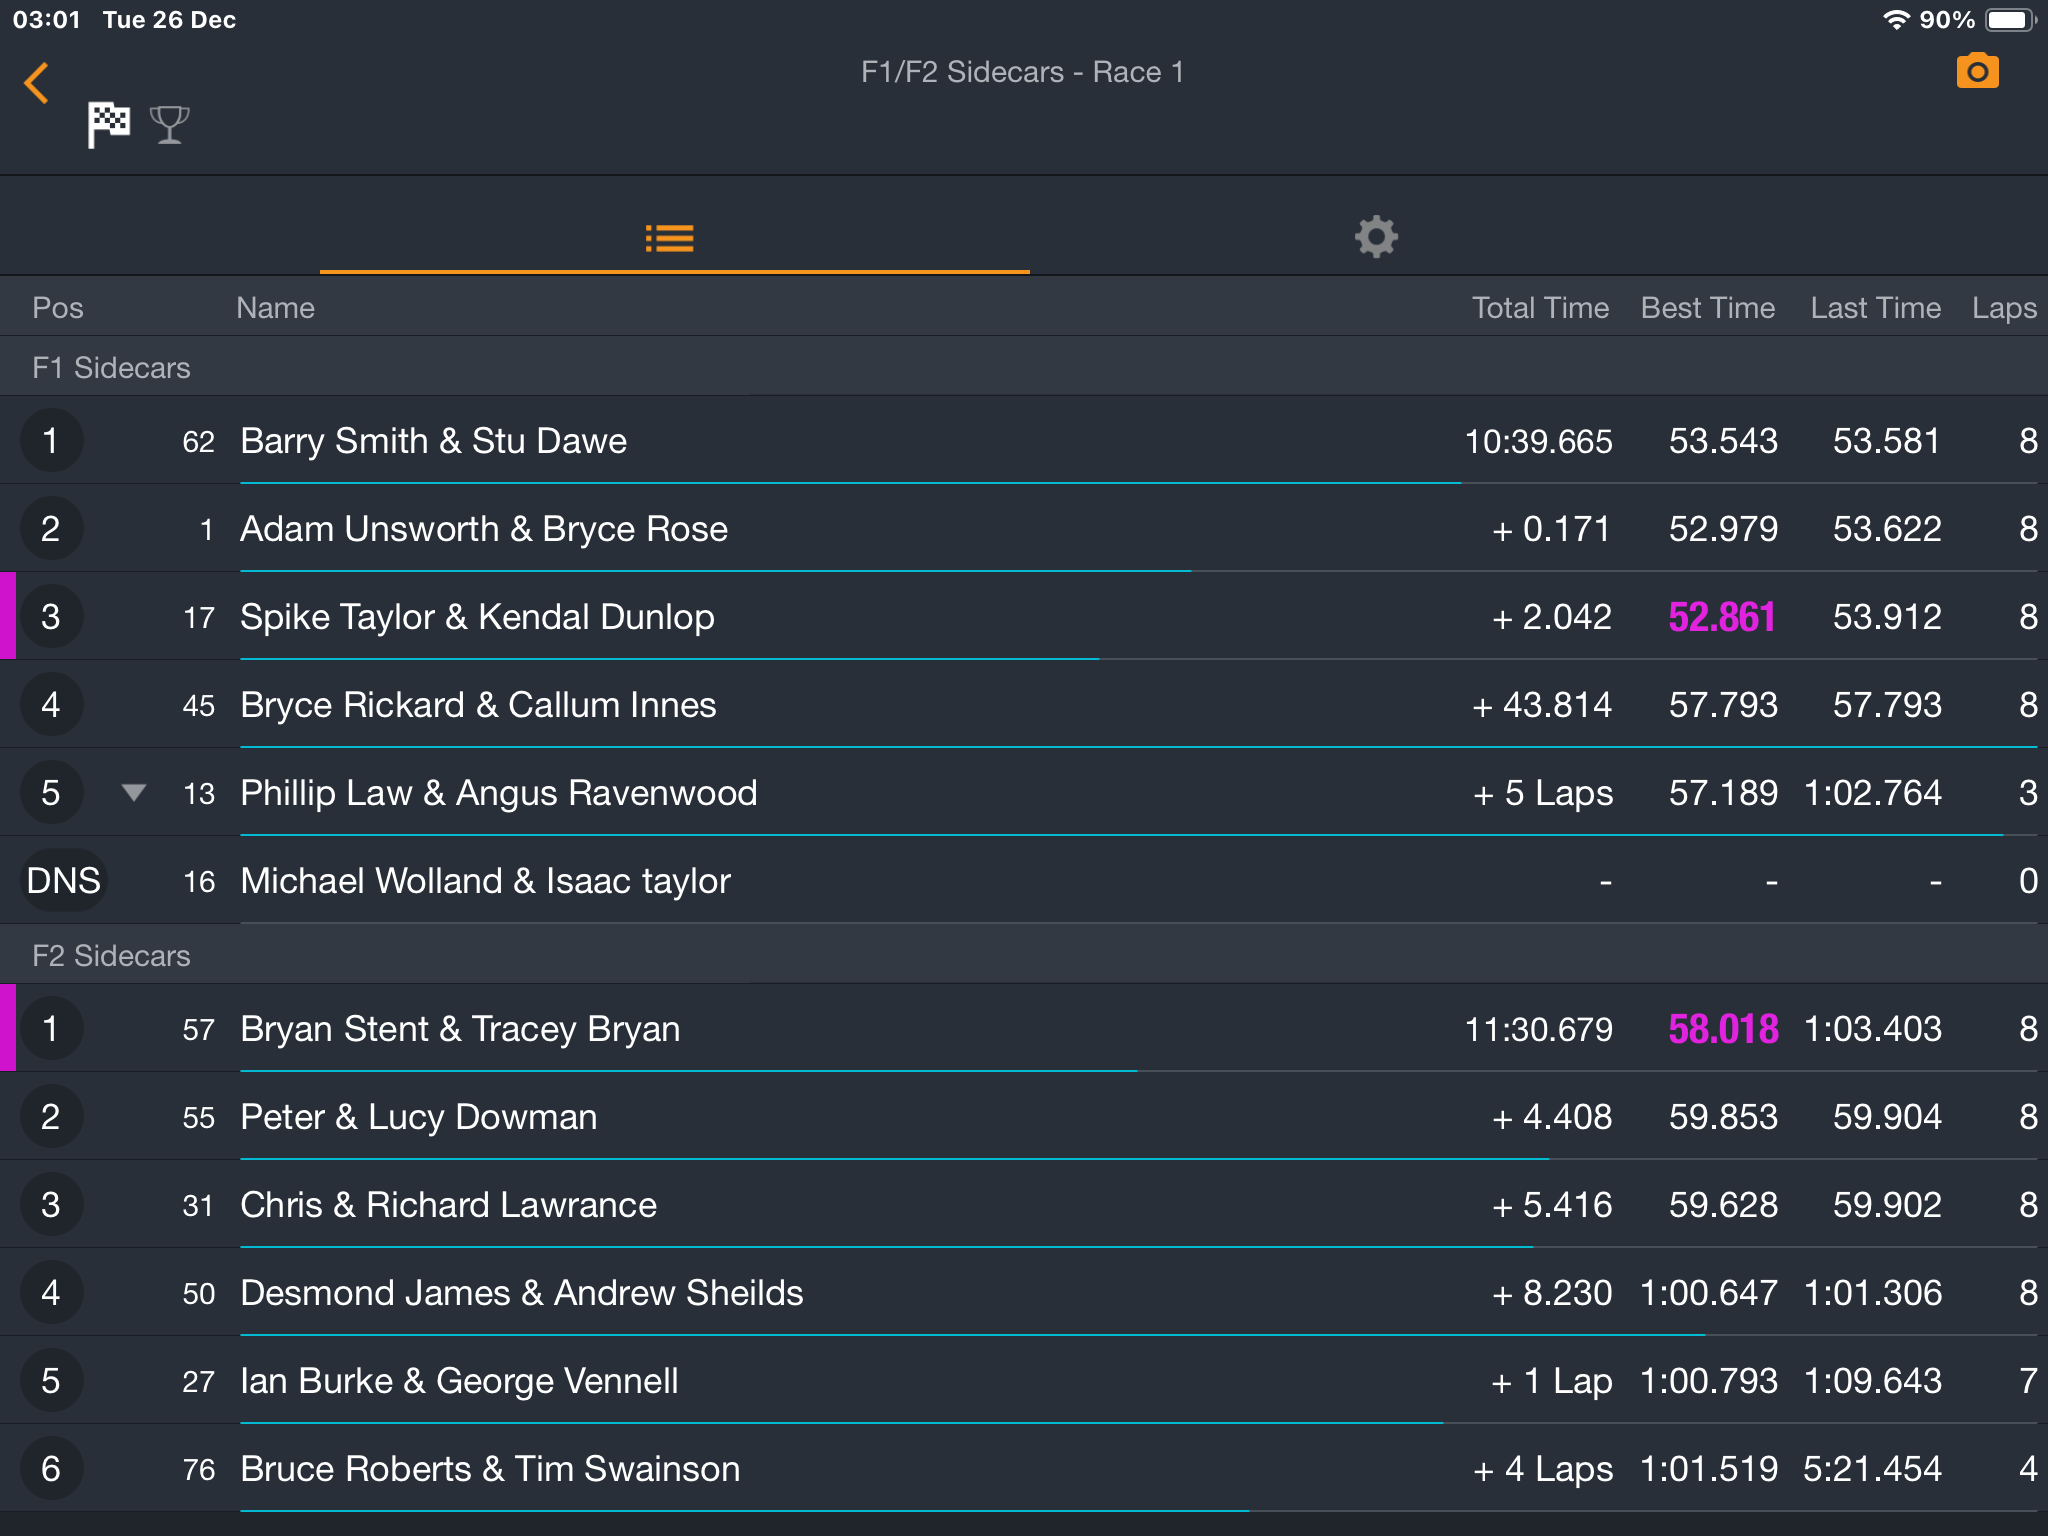Sort by Total Time header

(x=1540, y=308)
